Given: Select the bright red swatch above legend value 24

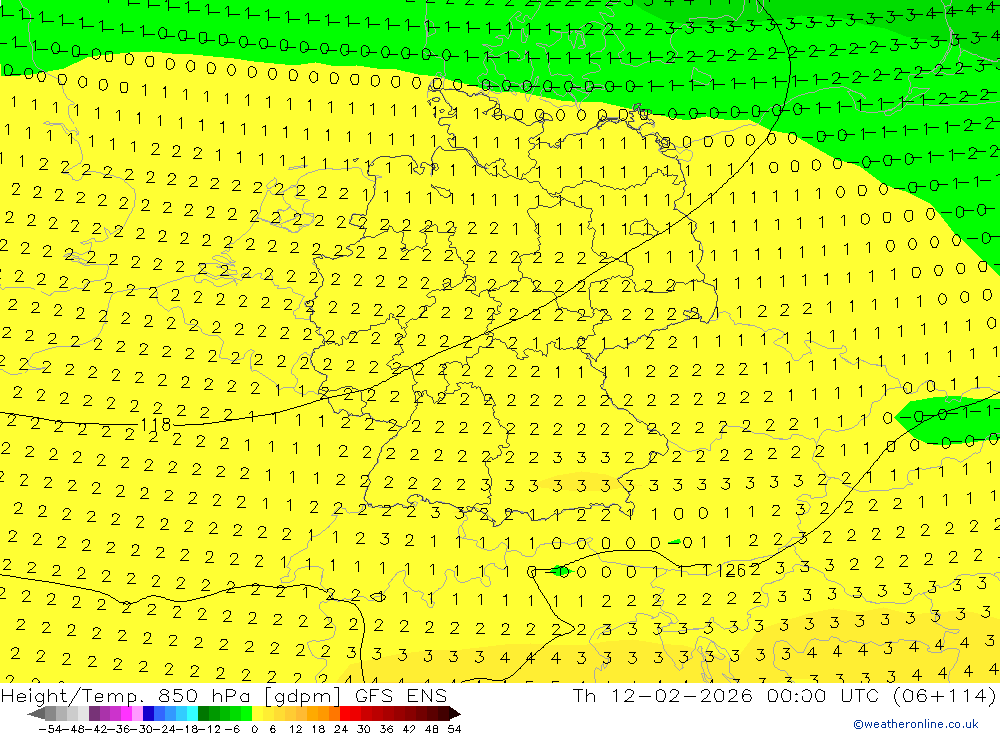Looking at the screenshot, I should pyautogui.click(x=344, y=713).
